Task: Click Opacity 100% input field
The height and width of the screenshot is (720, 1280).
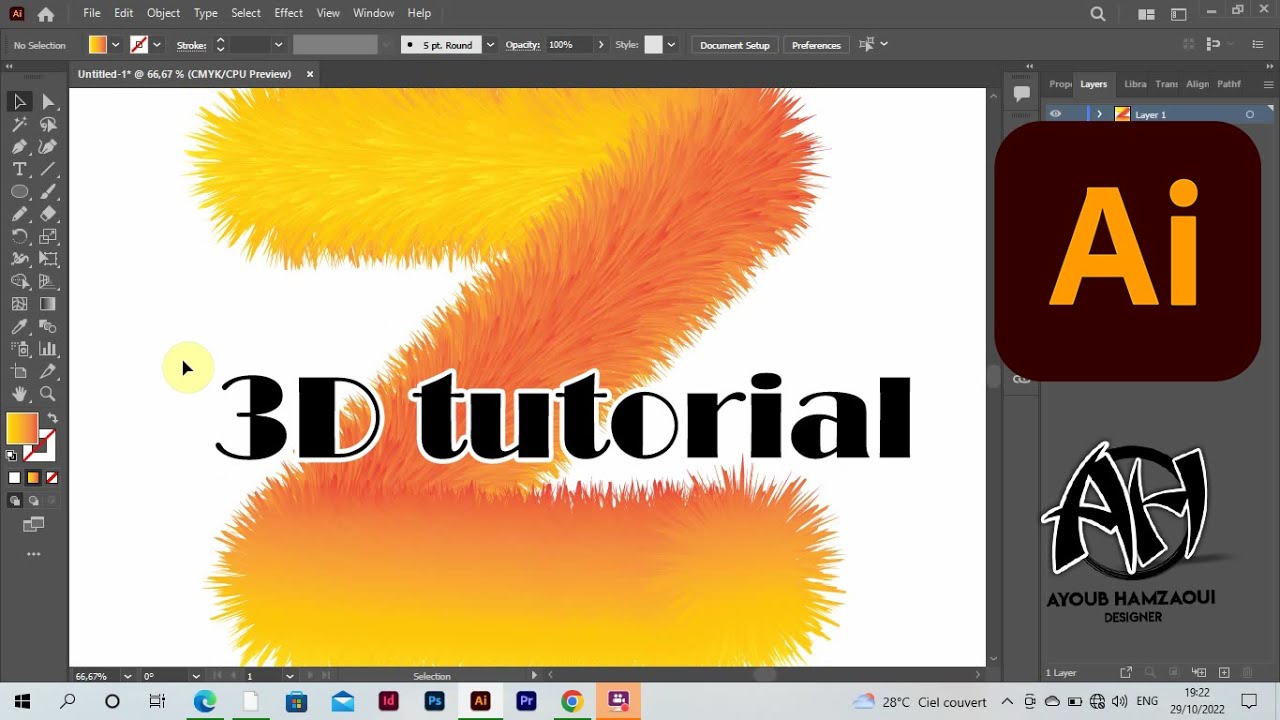Action: [x=568, y=45]
